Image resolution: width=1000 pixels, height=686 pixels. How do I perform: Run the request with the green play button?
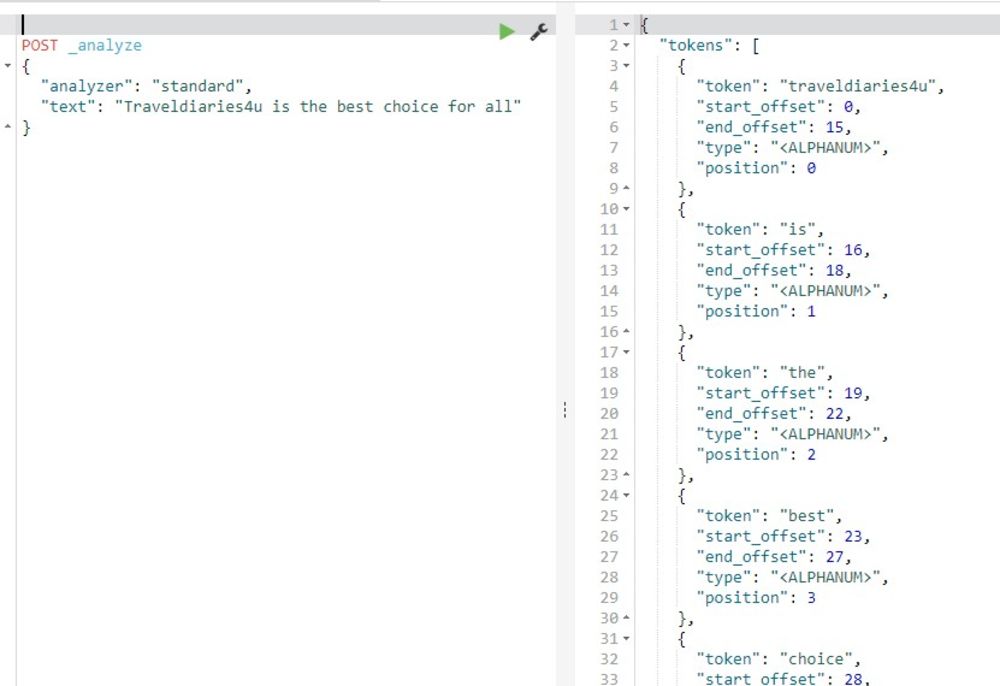506,31
